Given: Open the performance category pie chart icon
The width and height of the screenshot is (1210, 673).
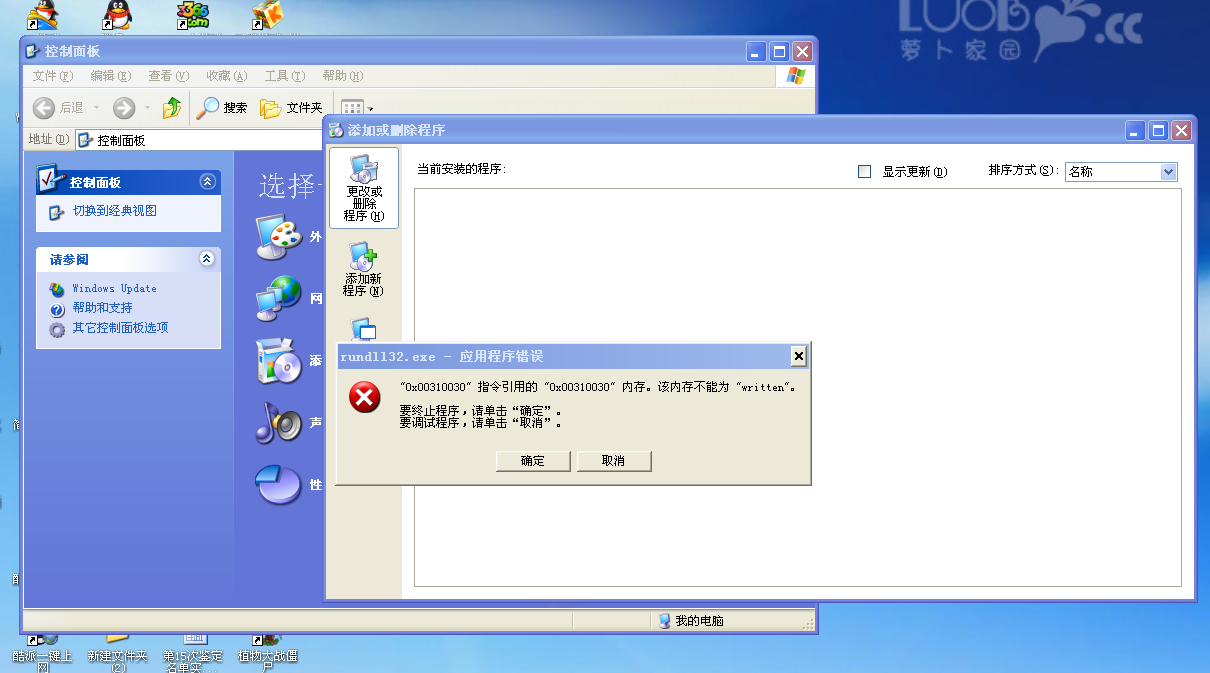Looking at the screenshot, I should (x=278, y=485).
